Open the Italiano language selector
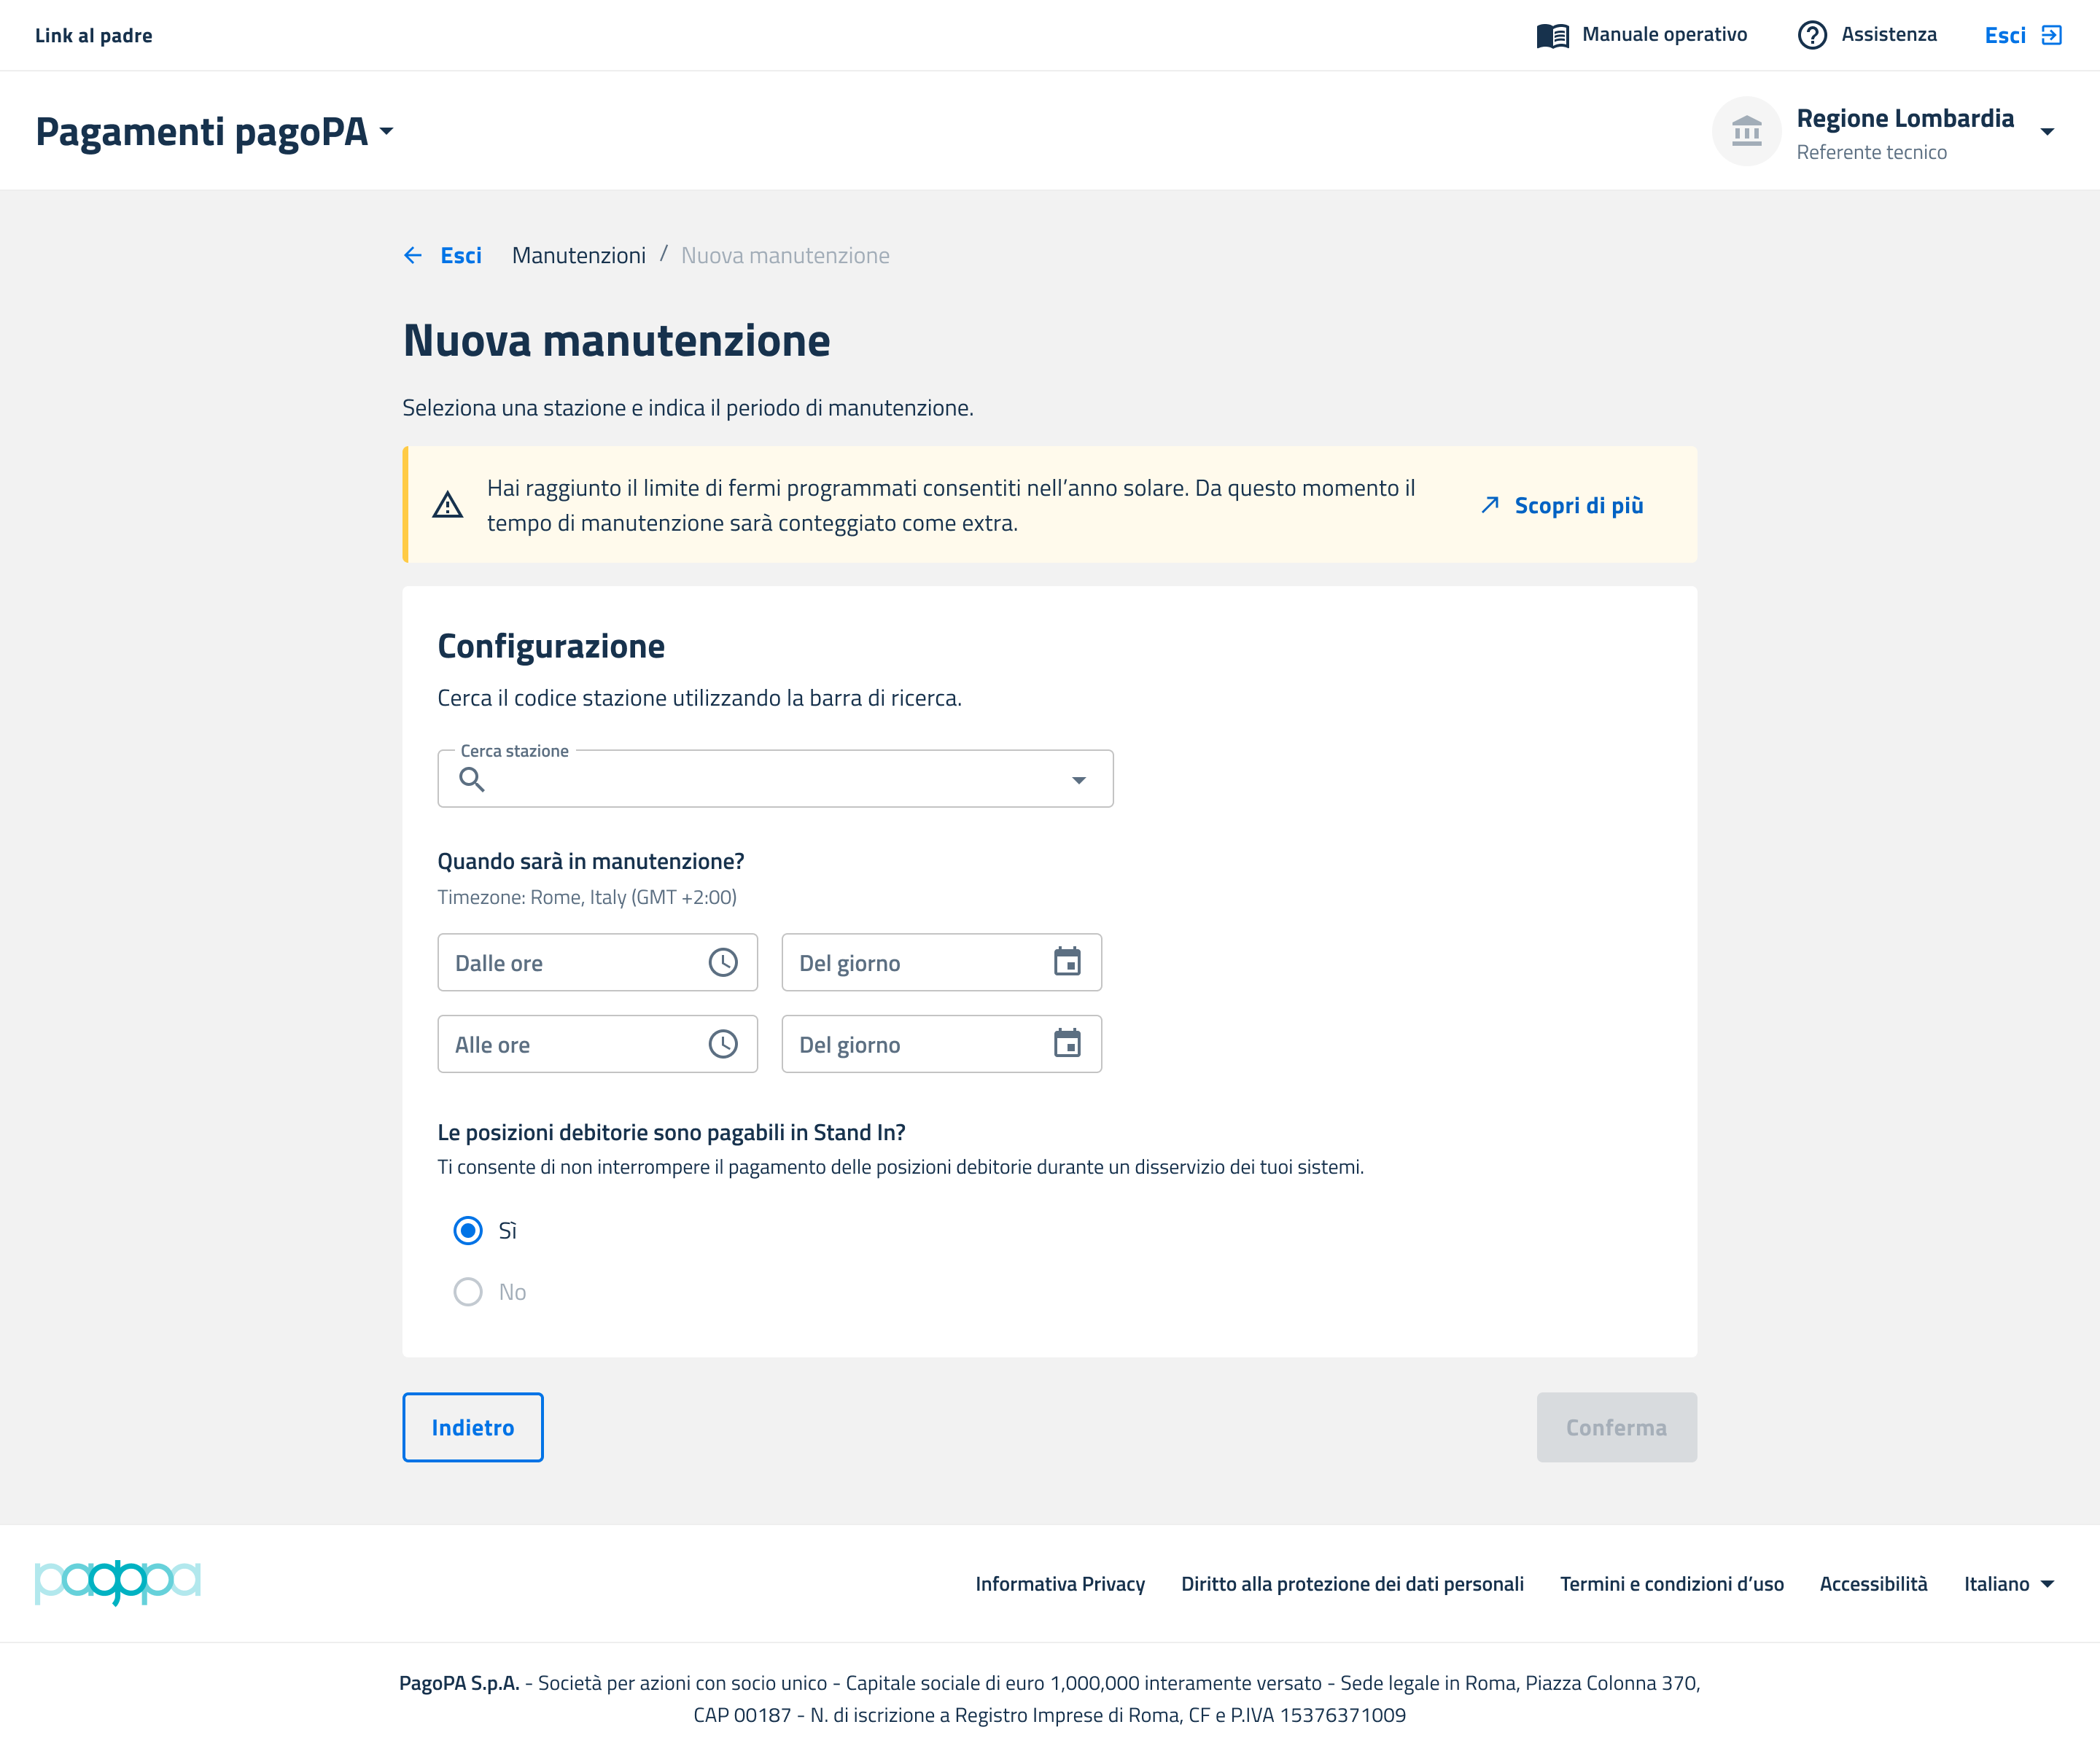This screenshot has width=2100, height=1754. coord(2008,1584)
